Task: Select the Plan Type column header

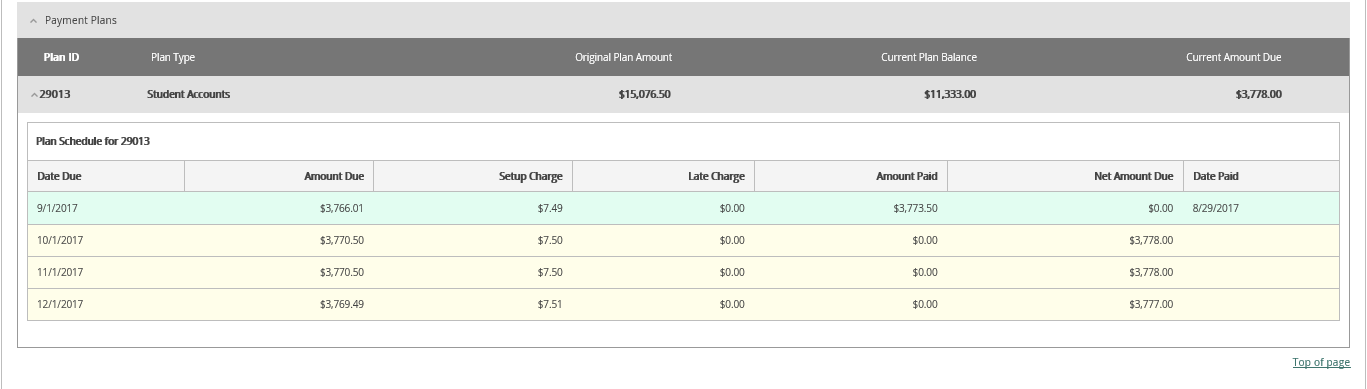Action: click(x=173, y=57)
